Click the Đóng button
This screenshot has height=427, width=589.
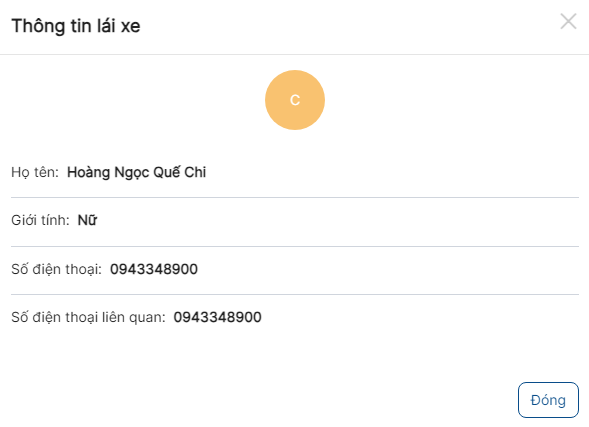548,400
